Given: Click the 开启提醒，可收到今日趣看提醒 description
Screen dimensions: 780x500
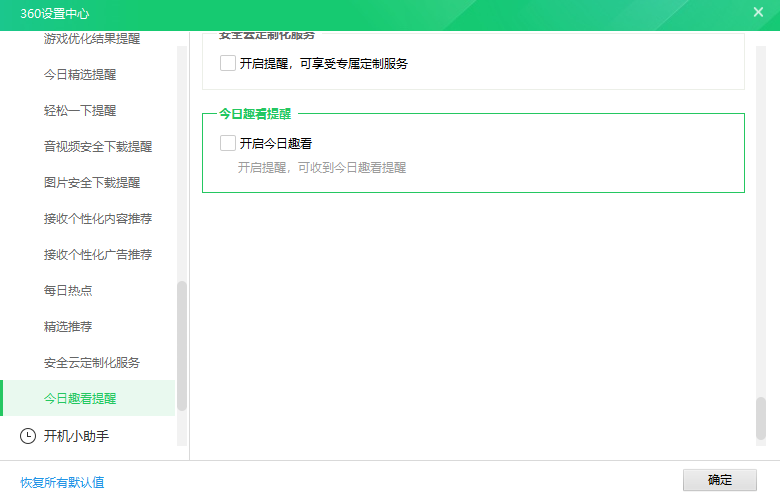Looking at the screenshot, I should coord(322,168).
